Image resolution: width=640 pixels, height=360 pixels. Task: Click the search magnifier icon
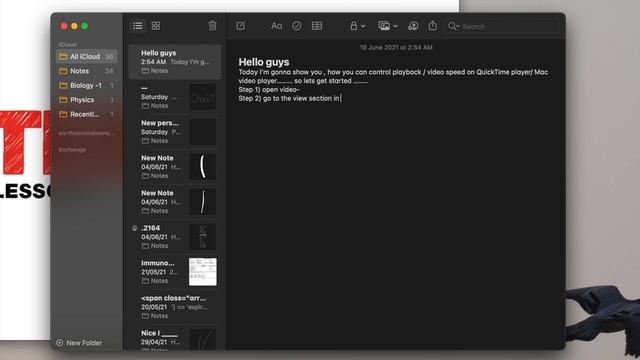pos(452,26)
